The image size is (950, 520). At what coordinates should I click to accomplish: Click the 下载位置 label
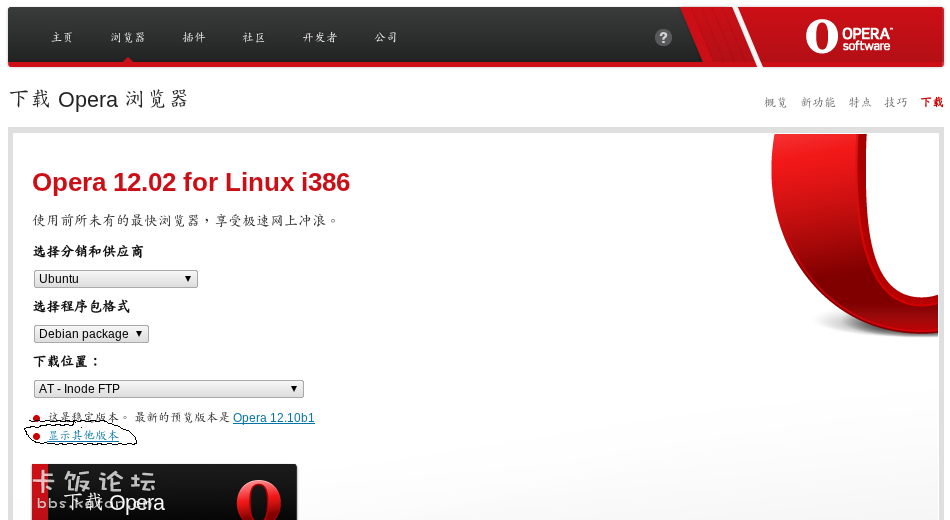pos(66,362)
